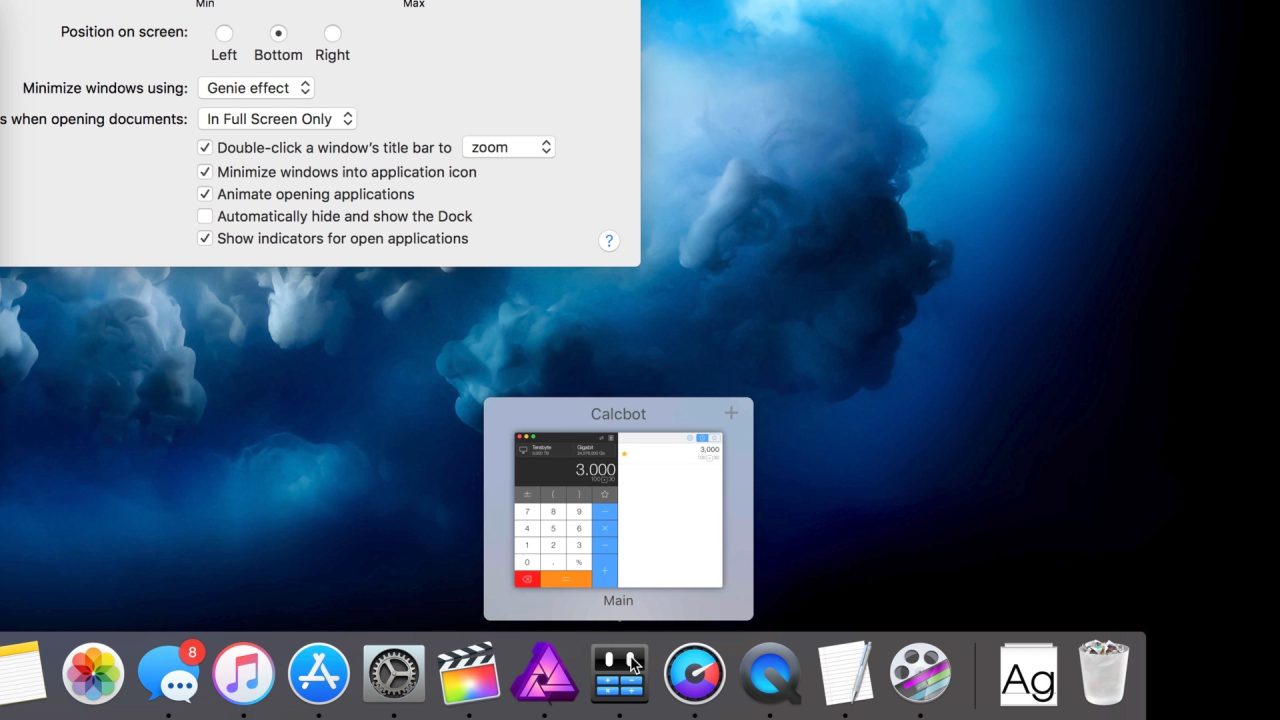Click the Calcbot dock icon

[620, 673]
